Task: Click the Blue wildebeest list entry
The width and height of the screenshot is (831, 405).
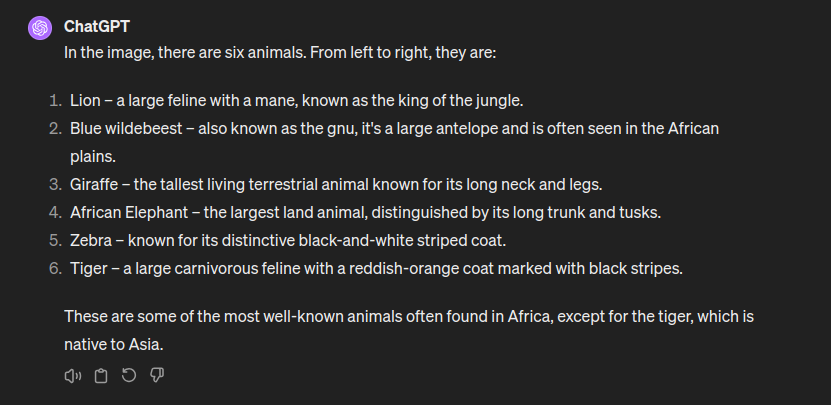Action: [x=394, y=143]
